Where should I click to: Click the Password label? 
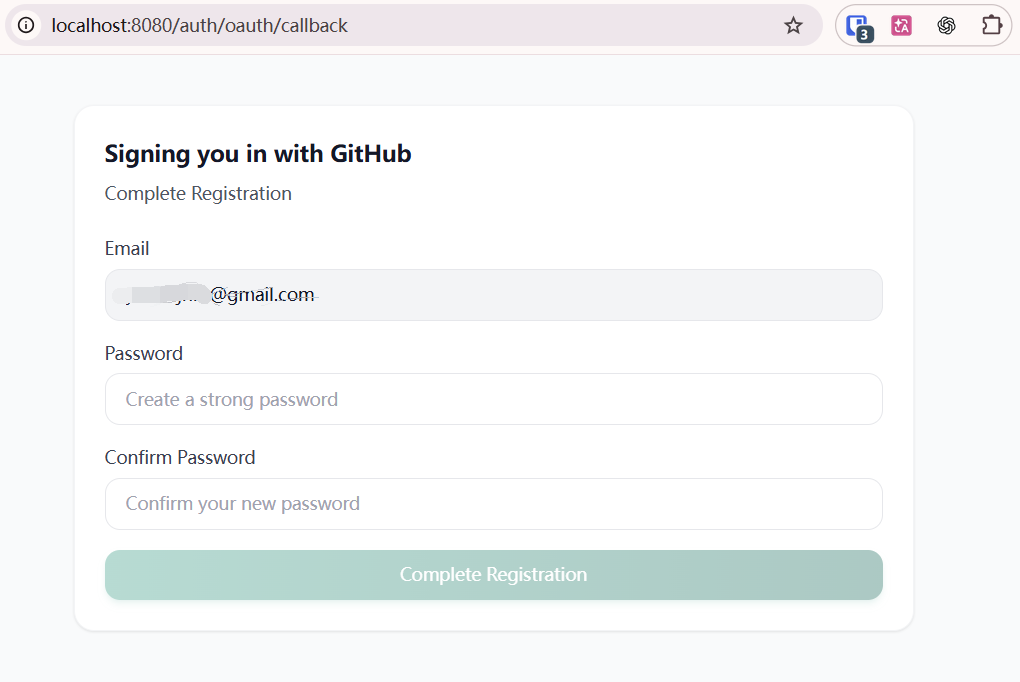[x=144, y=353]
